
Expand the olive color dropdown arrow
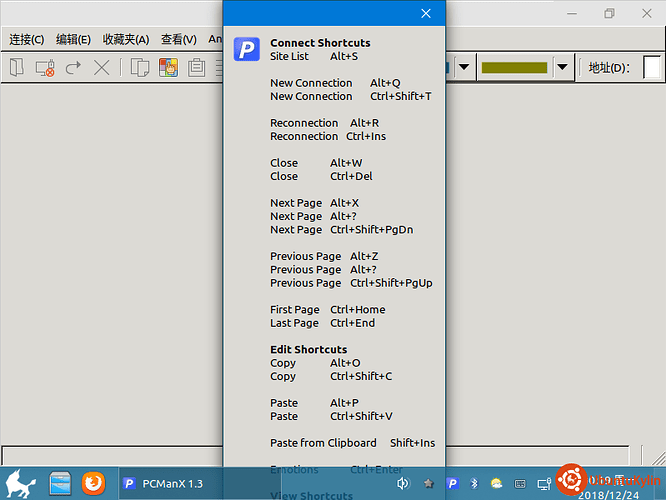[562, 67]
